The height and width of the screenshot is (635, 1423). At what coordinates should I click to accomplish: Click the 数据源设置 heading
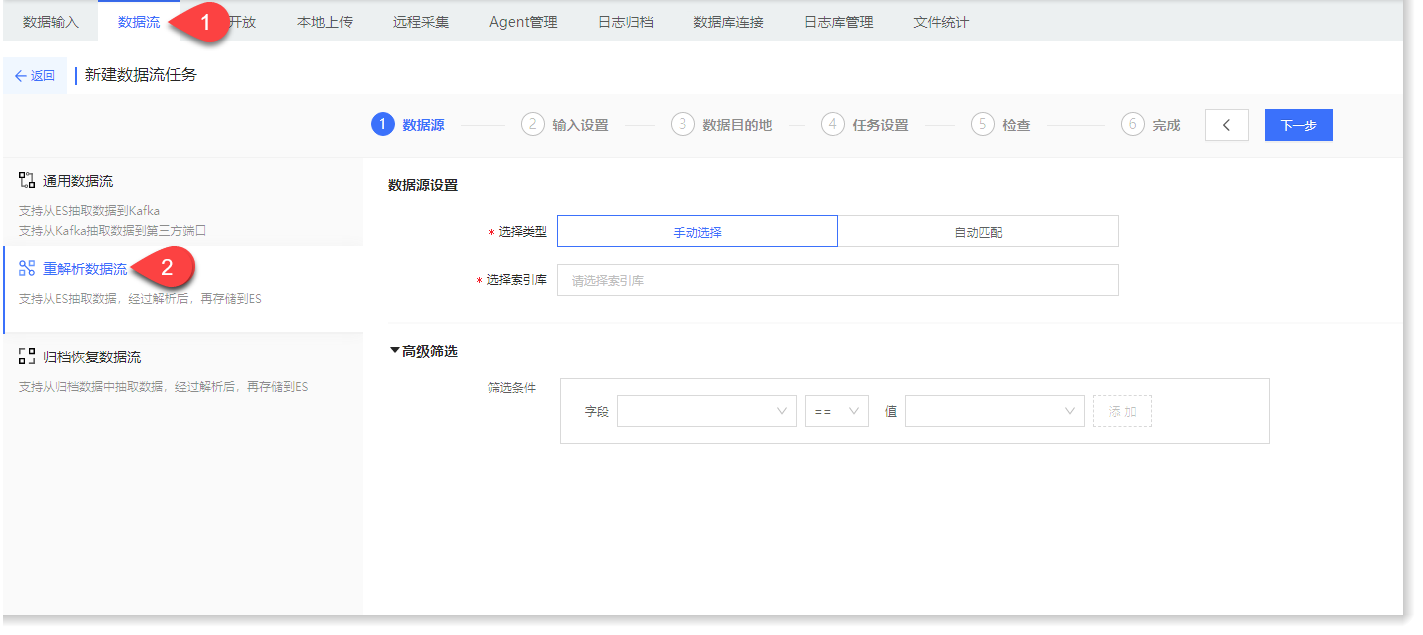[423, 185]
